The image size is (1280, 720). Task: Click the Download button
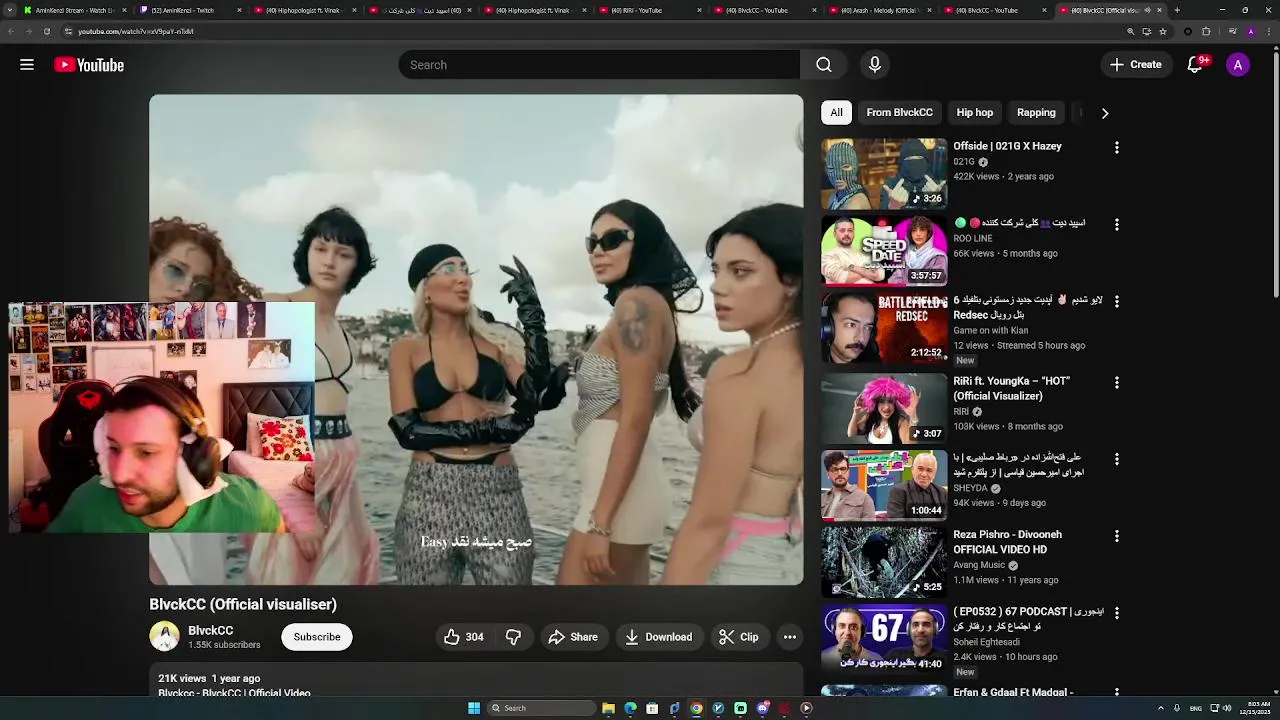(659, 637)
